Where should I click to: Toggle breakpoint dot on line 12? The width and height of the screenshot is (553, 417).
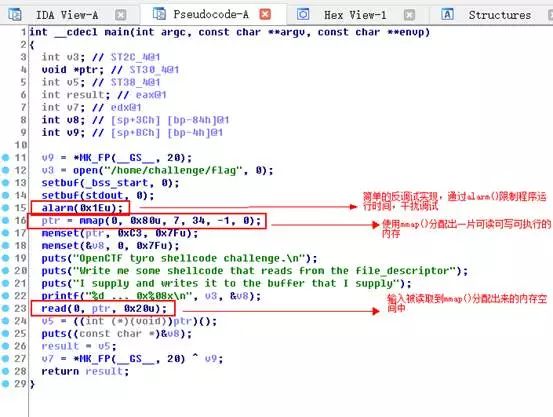point(5,170)
